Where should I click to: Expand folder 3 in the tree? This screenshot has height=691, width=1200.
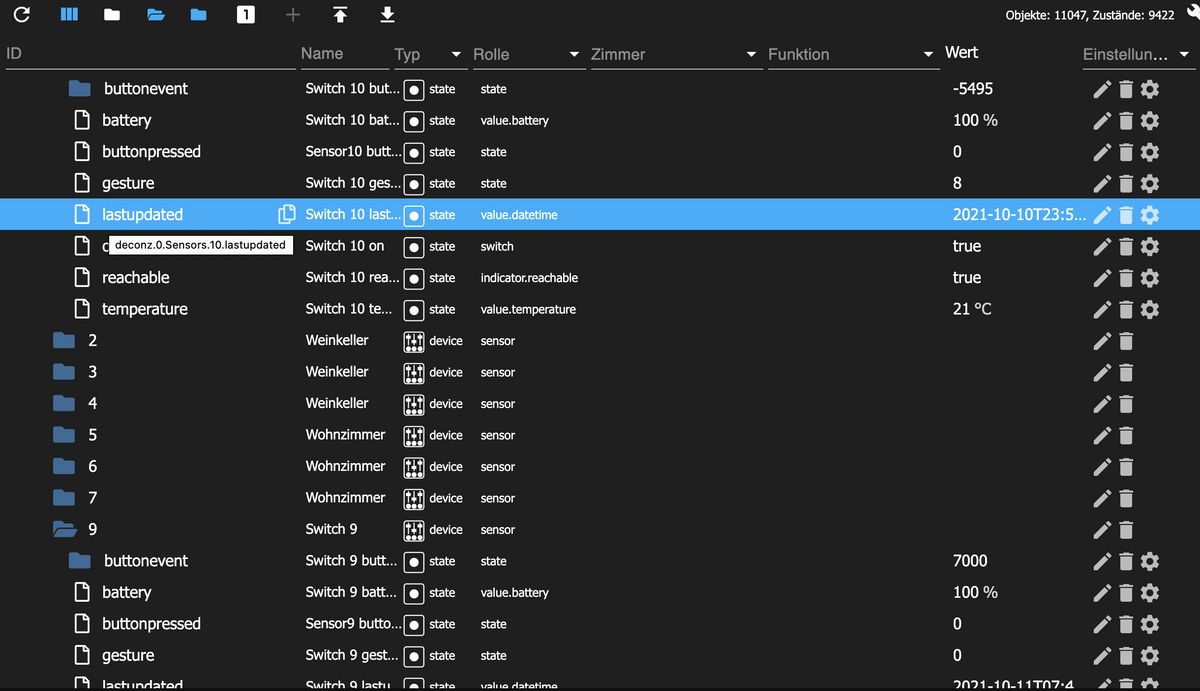click(64, 372)
